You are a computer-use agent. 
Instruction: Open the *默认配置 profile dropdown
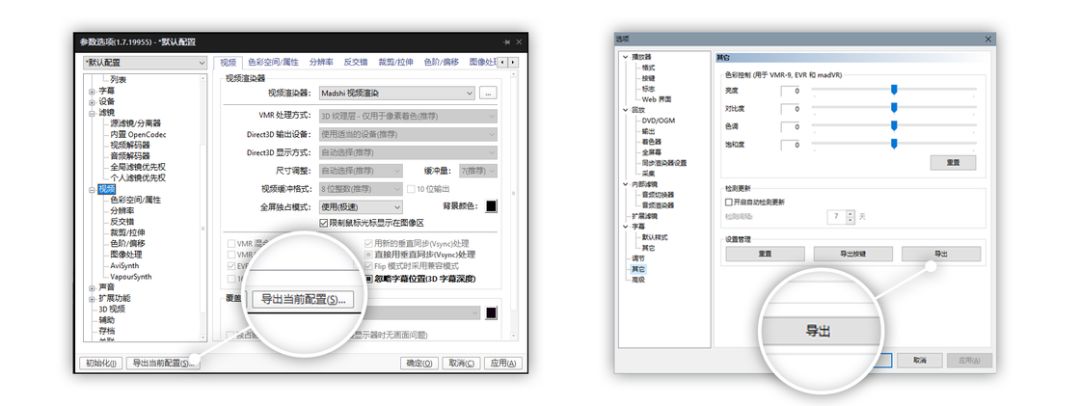coord(144,63)
